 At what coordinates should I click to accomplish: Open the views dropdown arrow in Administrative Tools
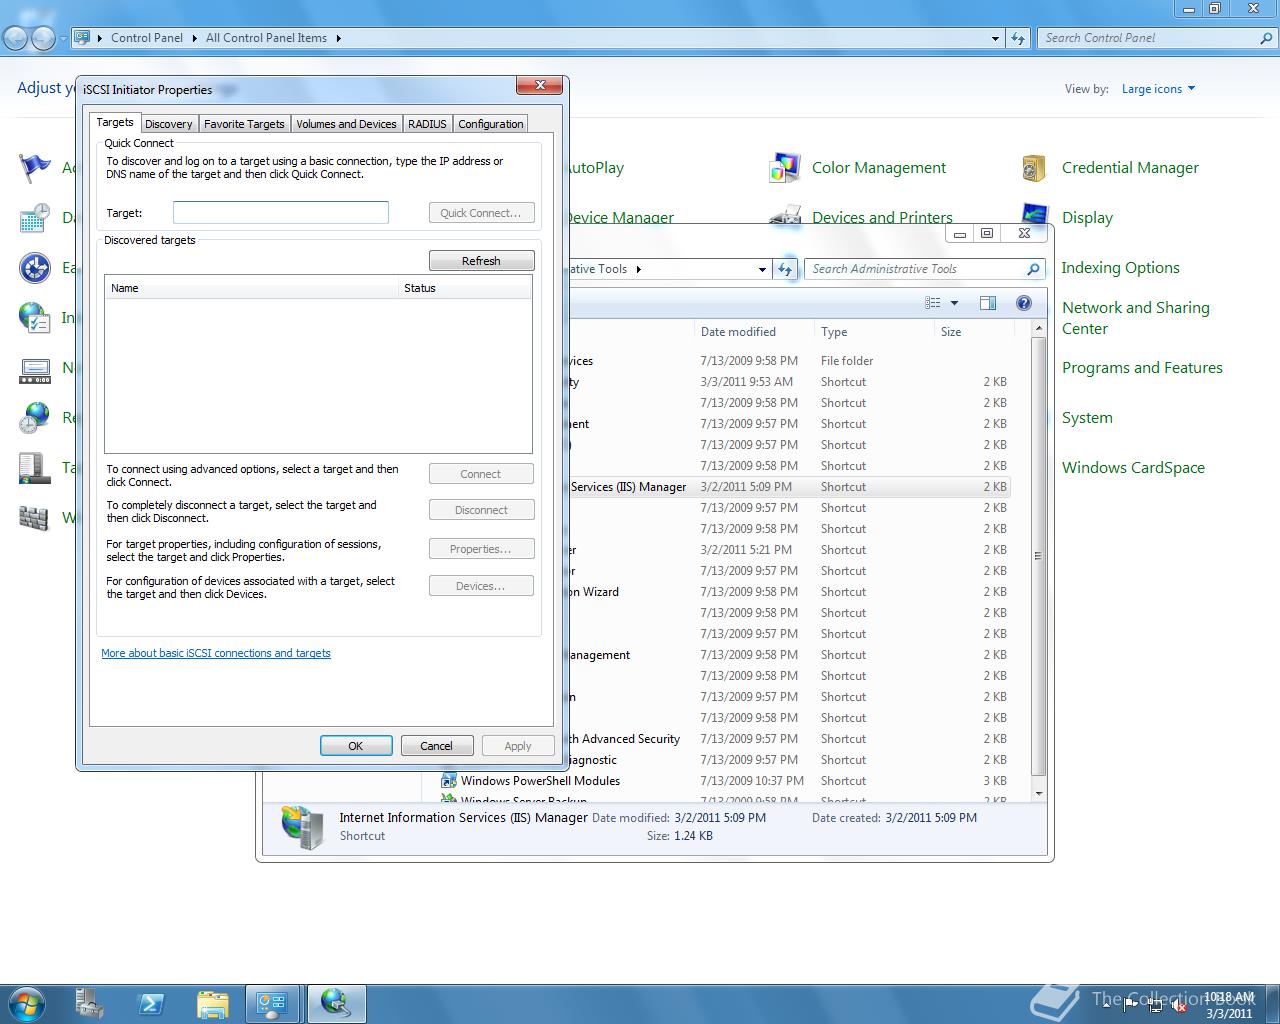pyautogui.click(x=954, y=303)
